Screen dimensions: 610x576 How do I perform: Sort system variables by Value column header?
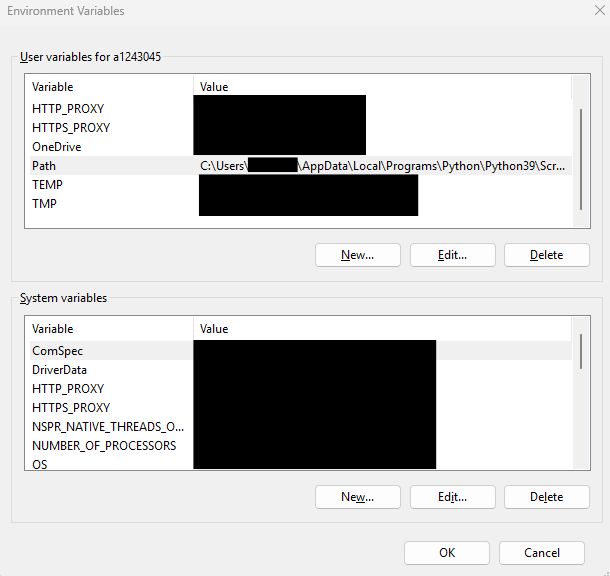(x=380, y=329)
